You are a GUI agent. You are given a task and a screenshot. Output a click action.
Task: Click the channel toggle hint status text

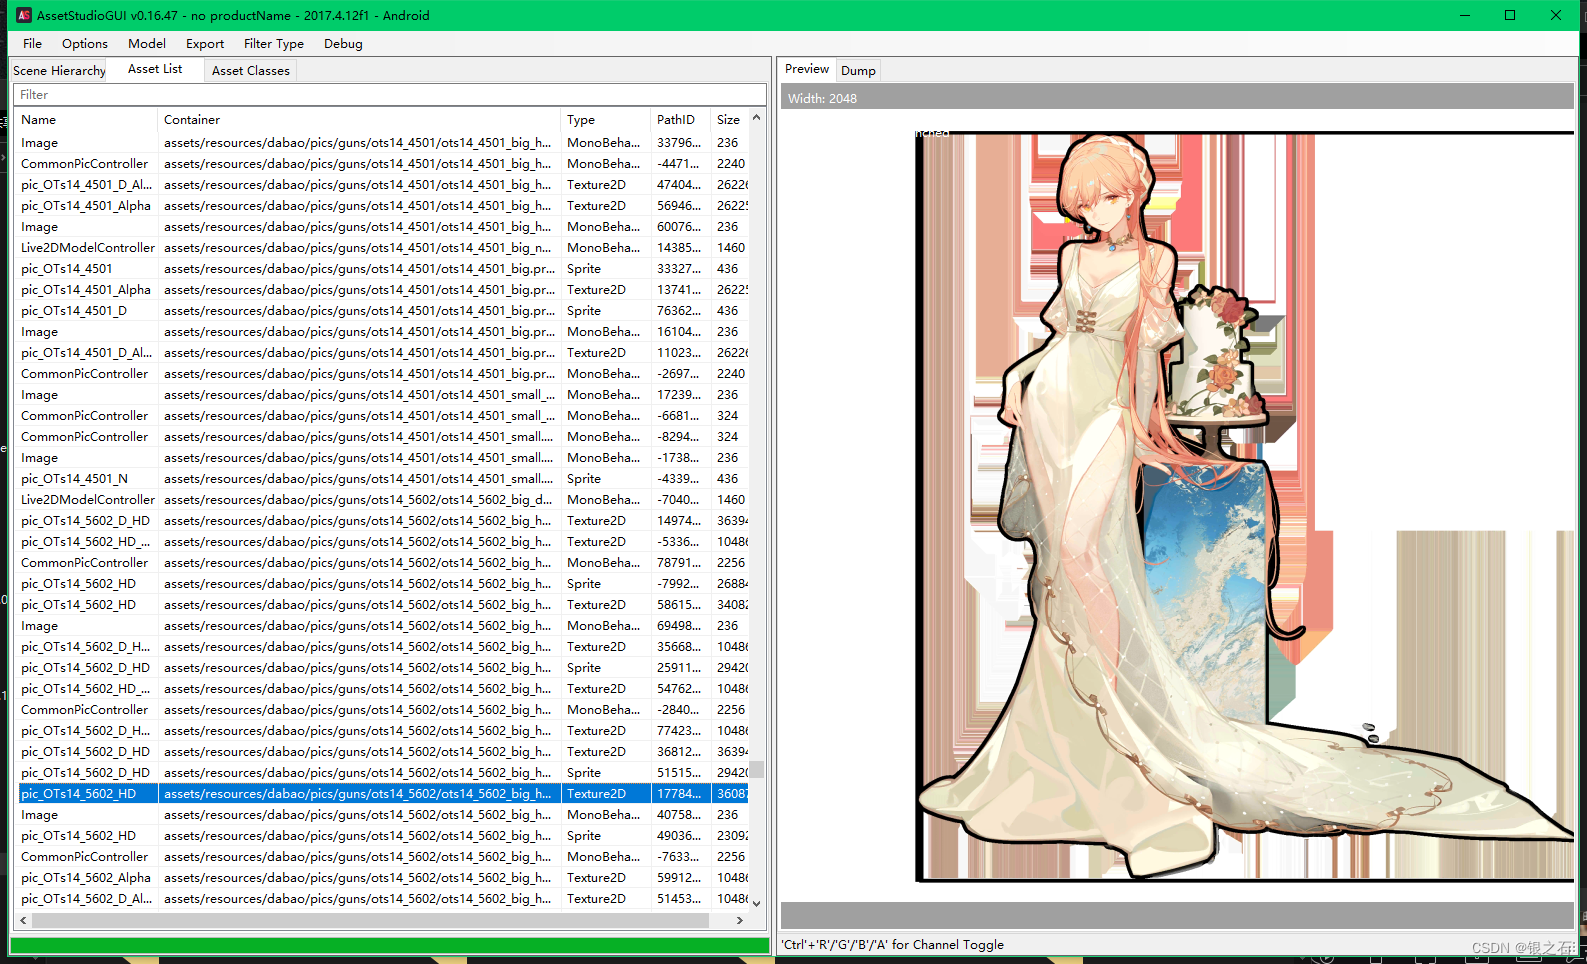click(893, 944)
